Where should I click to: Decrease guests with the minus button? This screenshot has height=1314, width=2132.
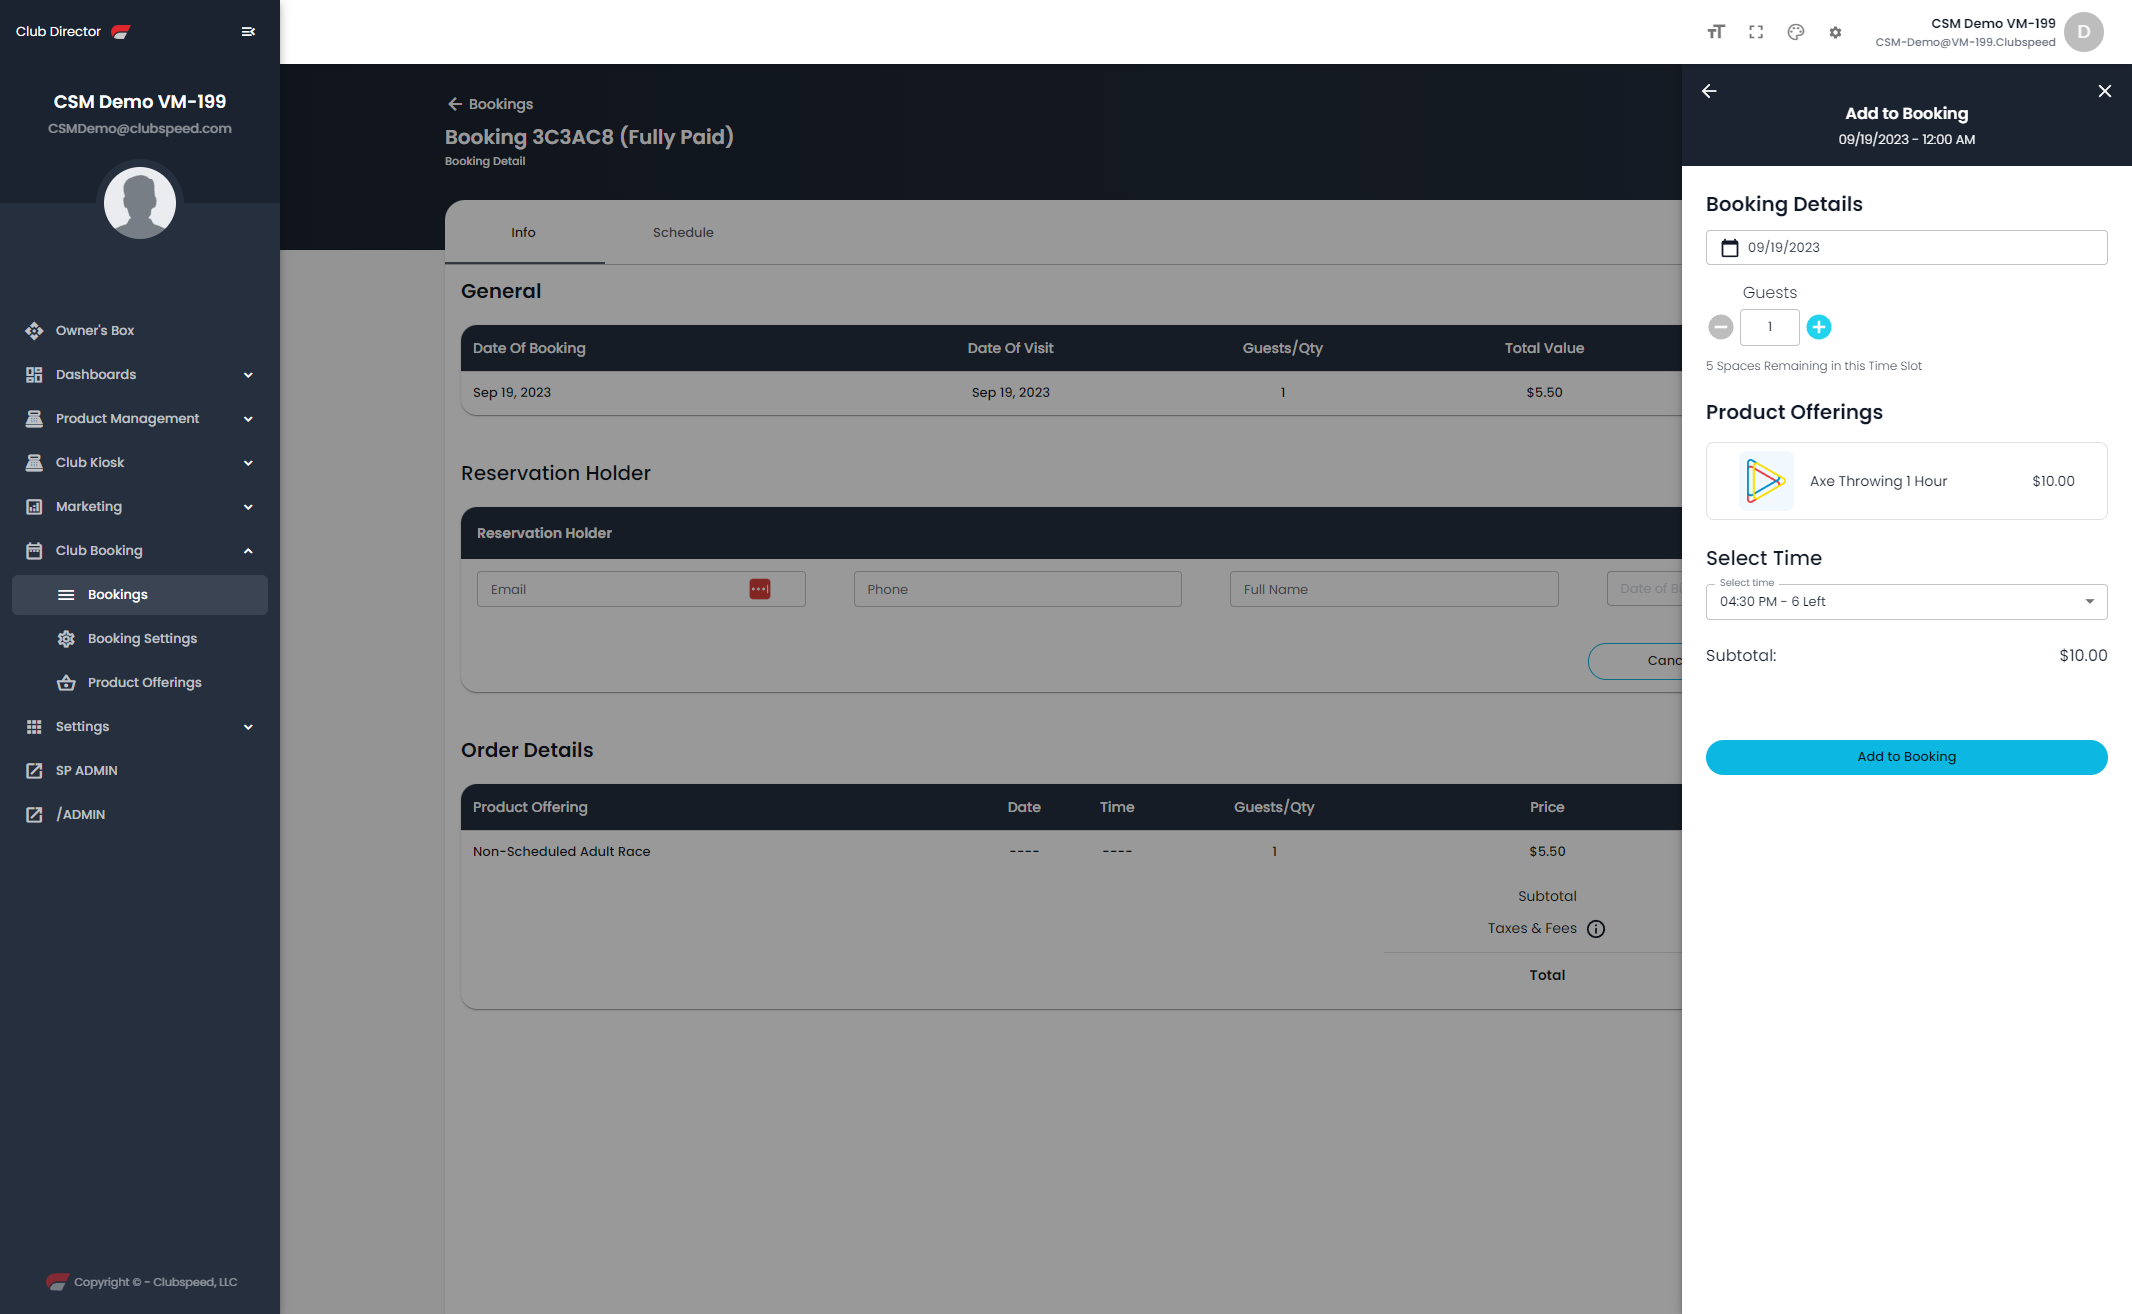[x=1721, y=327]
